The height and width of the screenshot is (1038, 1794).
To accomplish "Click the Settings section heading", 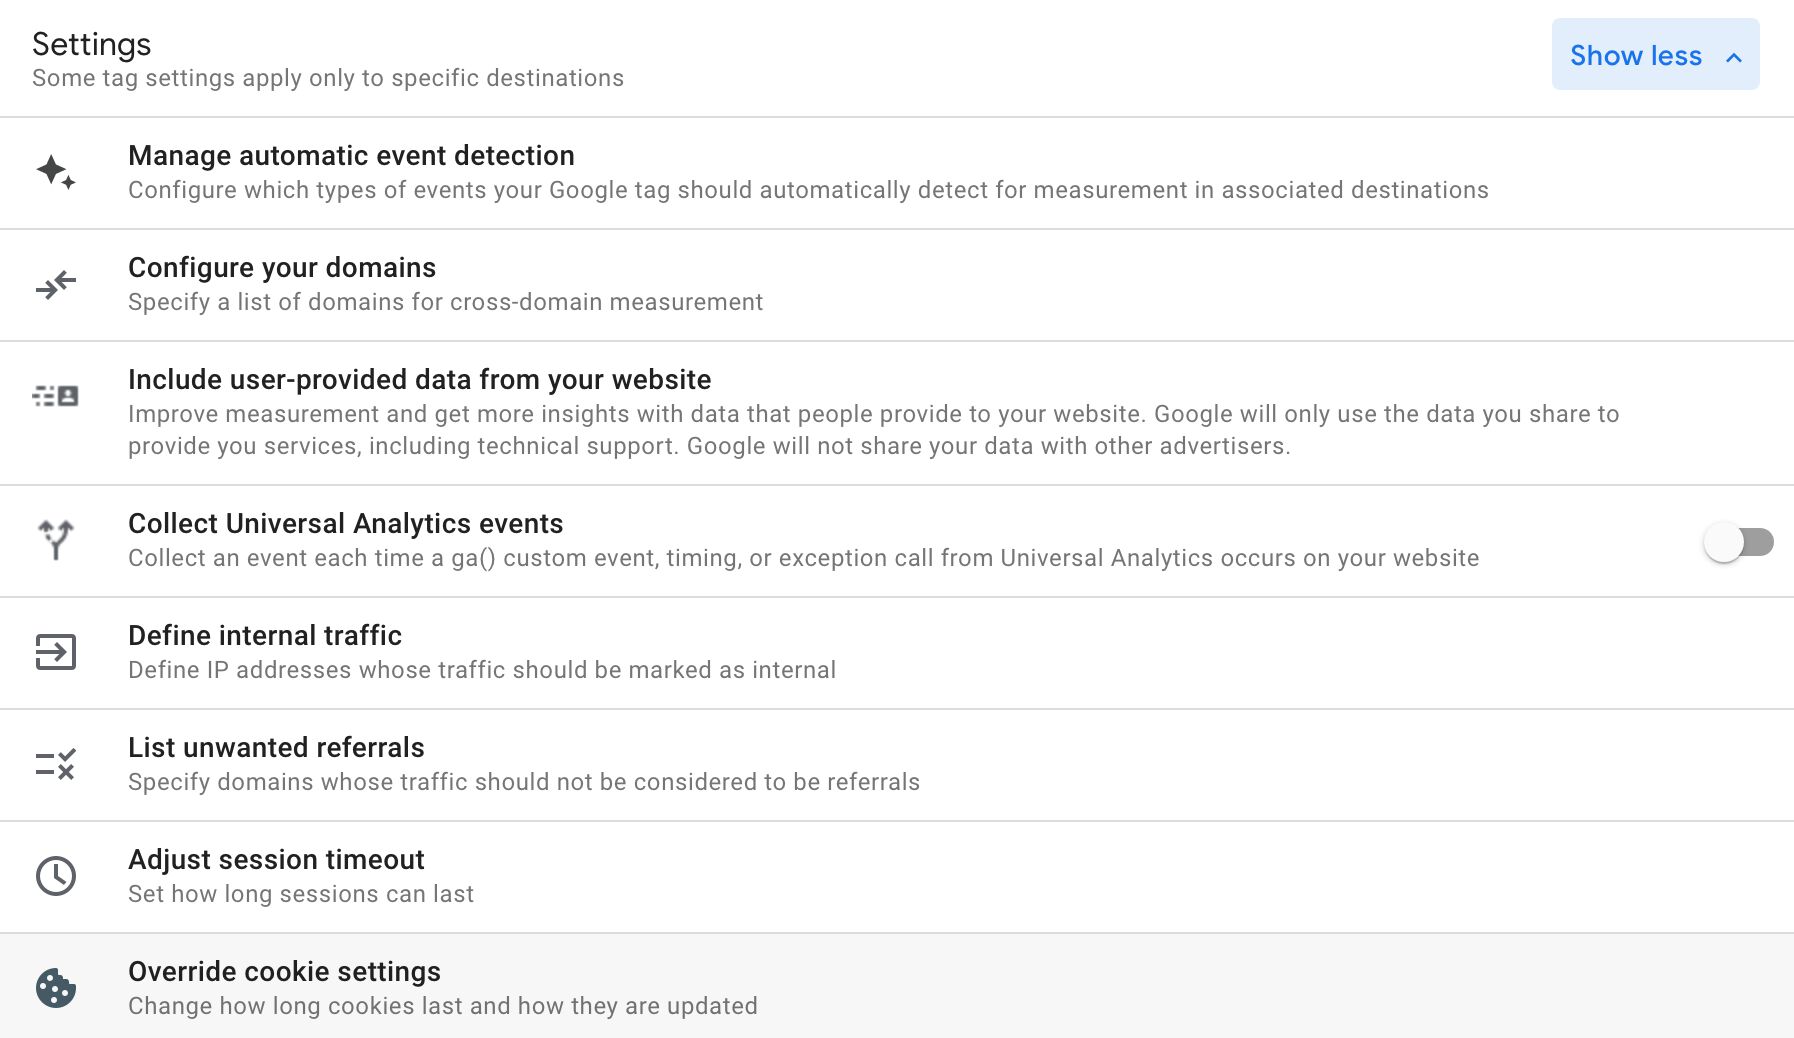I will click(x=91, y=45).
